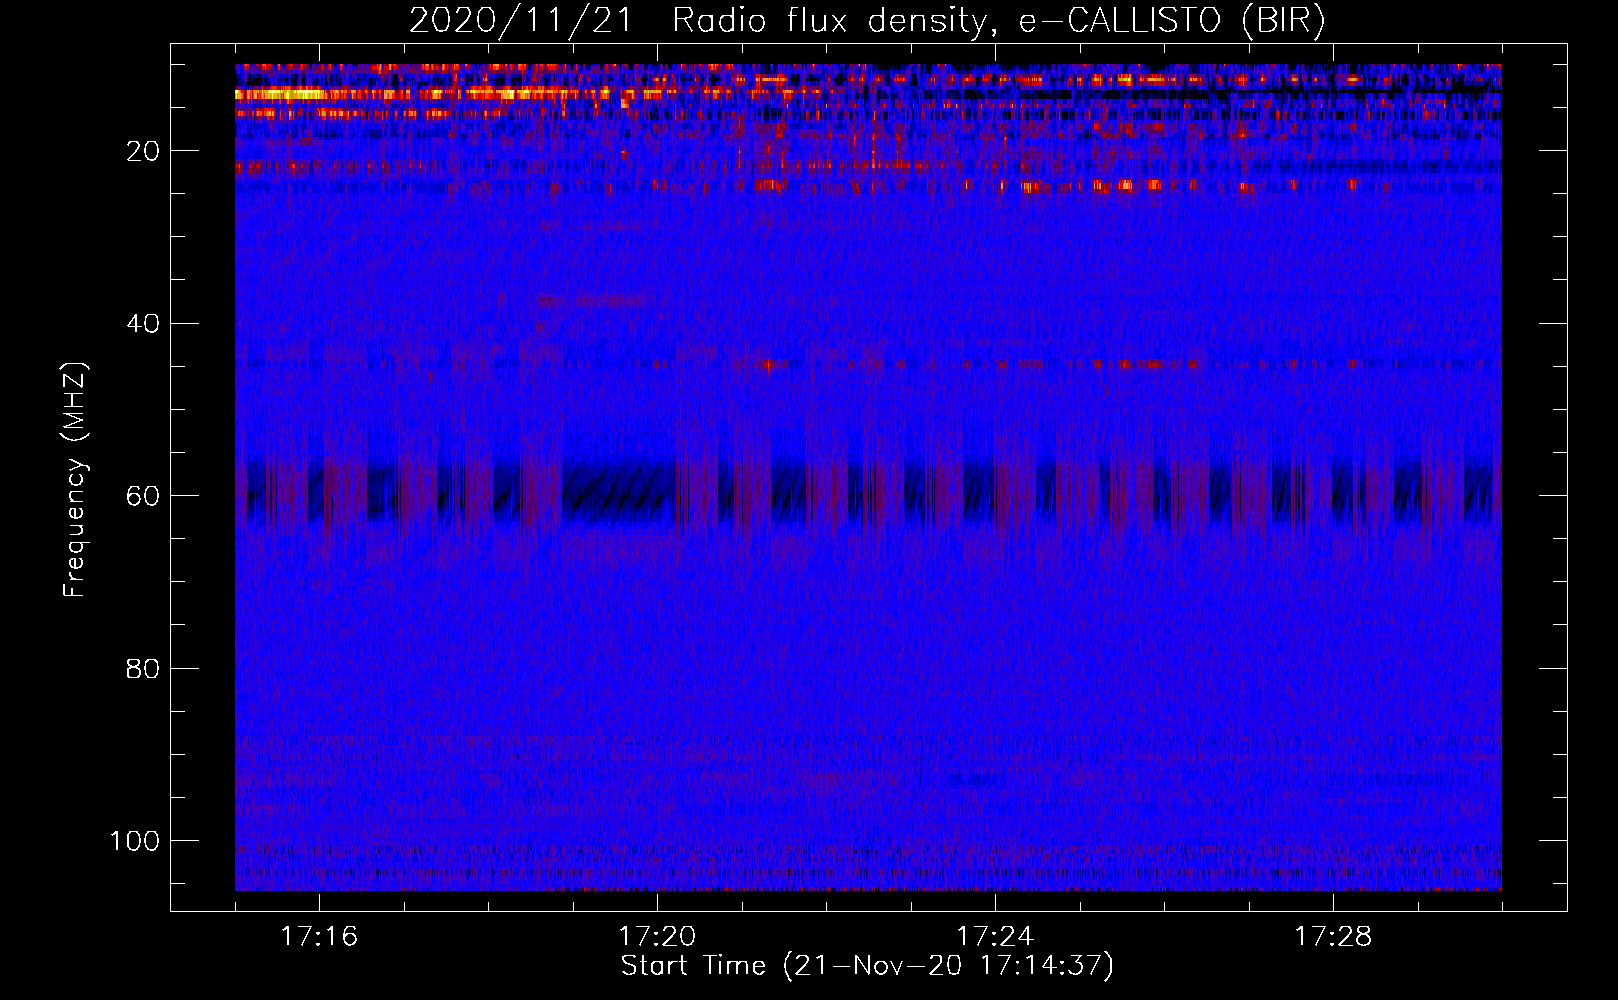The image size is (1618, 1000).
Task: Click the frequency tick label 40
Action: tap(144, 323)
